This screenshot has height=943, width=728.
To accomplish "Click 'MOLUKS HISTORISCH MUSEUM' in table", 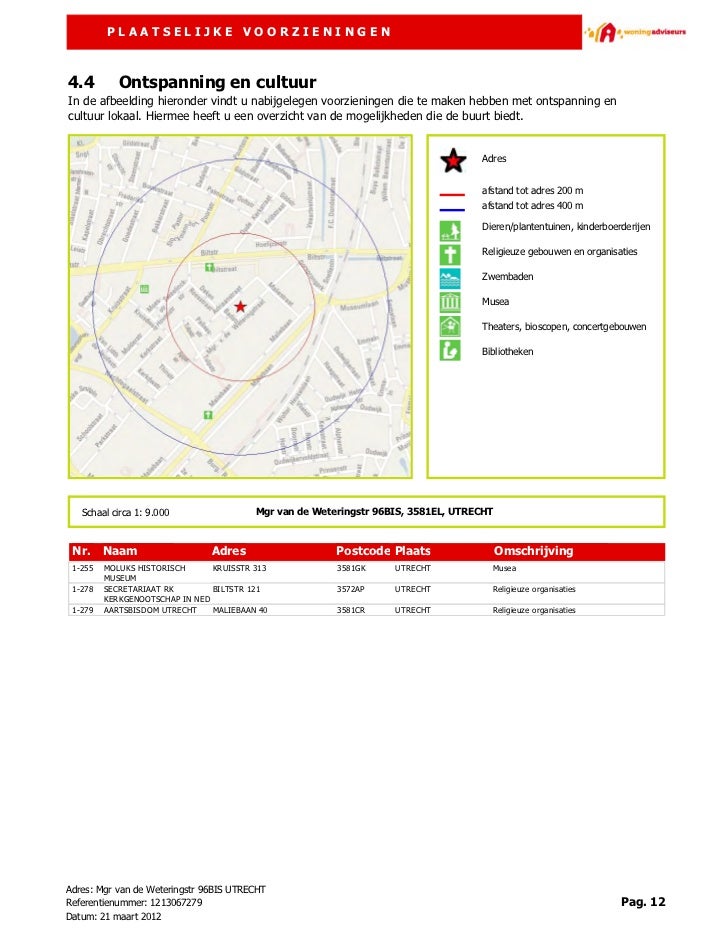I will tap(144, 573).
